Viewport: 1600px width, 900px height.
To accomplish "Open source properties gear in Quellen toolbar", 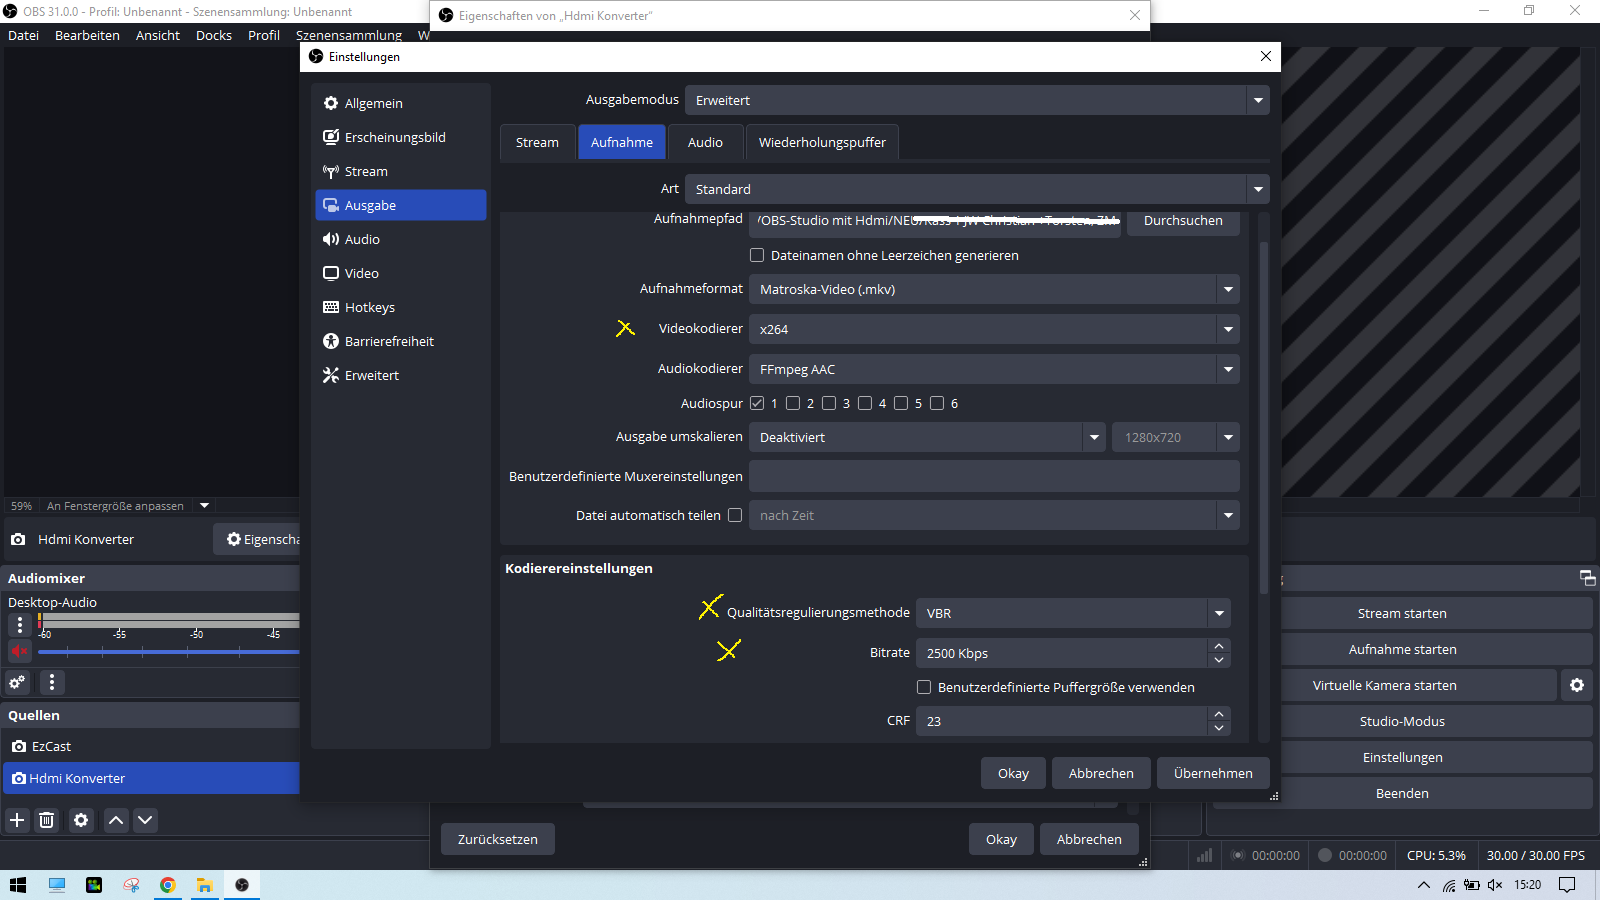I will tap(81, 820).
